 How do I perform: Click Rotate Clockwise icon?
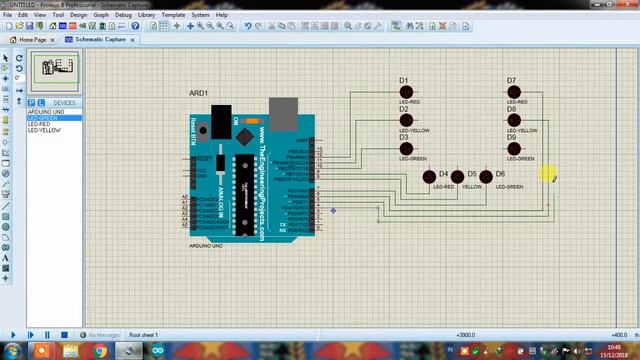pyautogui.click(x=19, y=58)
